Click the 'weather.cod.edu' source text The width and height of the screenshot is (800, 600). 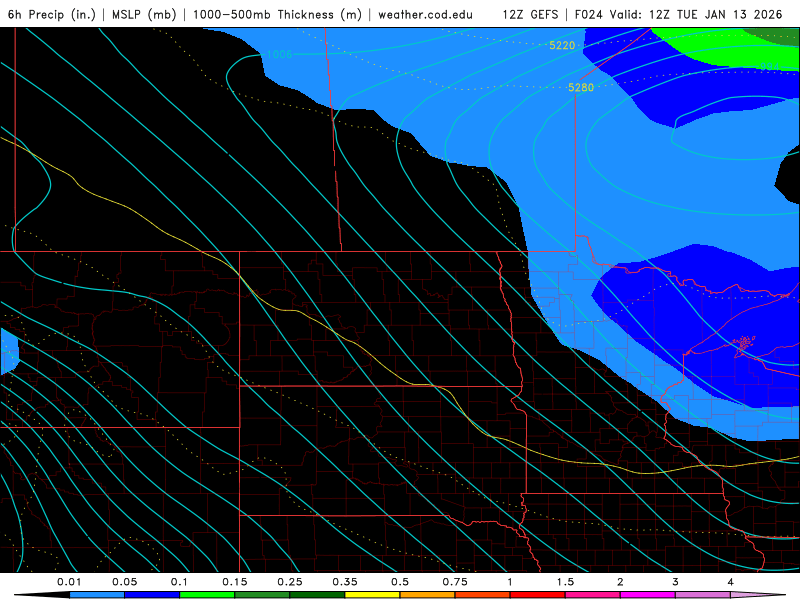click(x=426, y=14)
